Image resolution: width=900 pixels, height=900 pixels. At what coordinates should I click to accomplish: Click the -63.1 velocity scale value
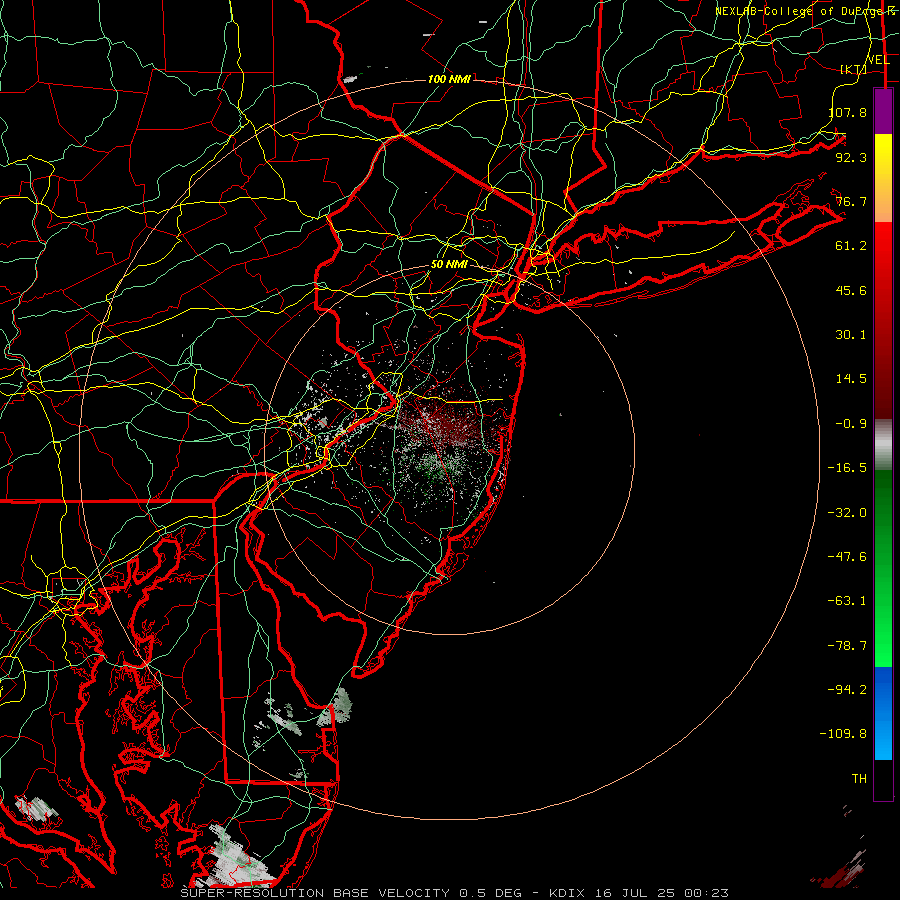coord(847,601)
